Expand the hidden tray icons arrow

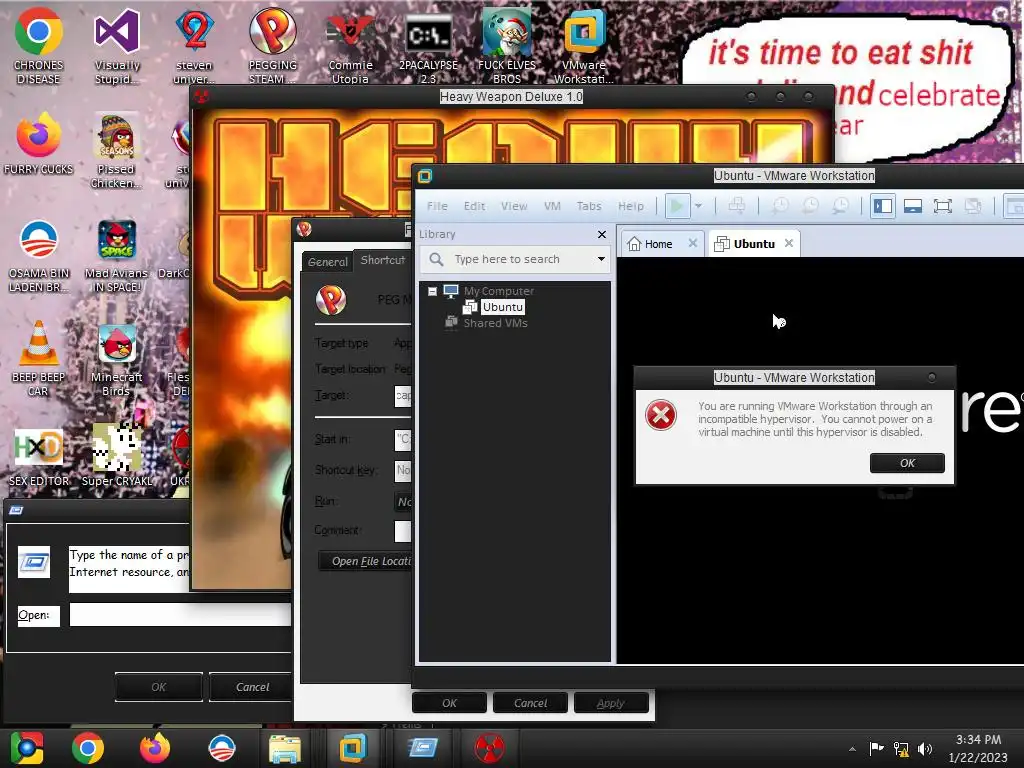tap(852, 749)
